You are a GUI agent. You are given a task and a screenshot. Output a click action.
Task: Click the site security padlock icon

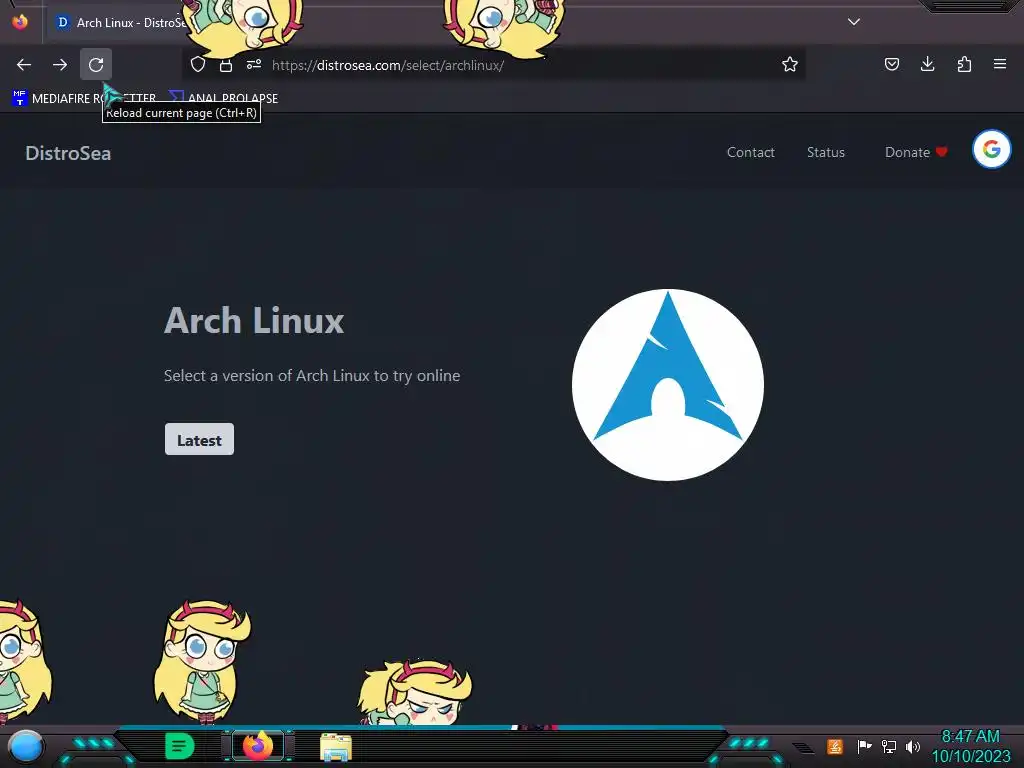coord(226,65)
